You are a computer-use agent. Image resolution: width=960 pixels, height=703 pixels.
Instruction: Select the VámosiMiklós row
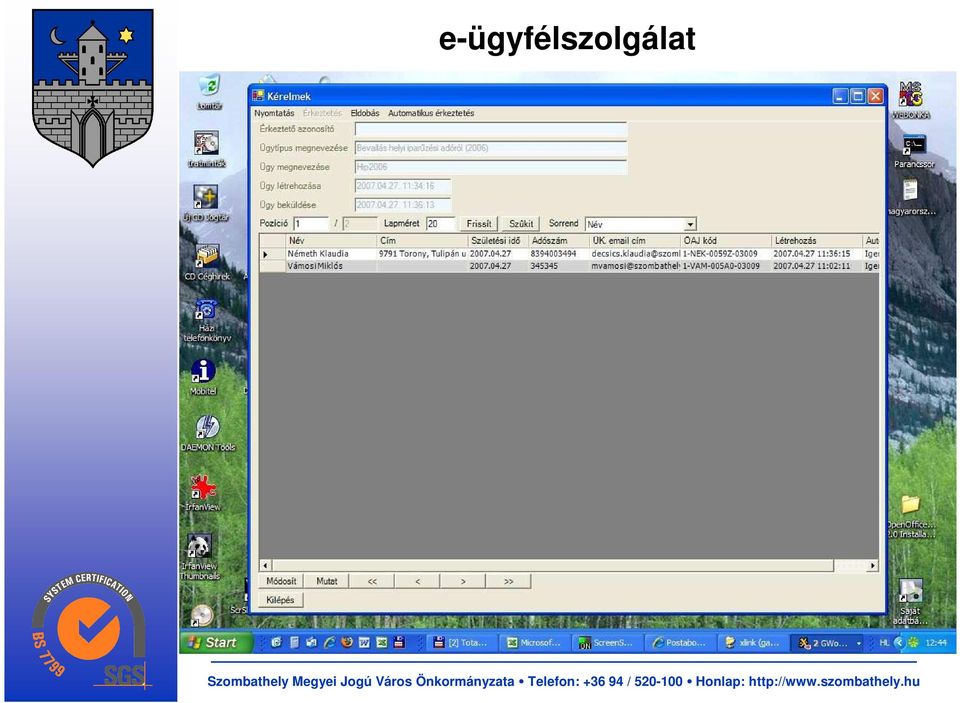pos(569,266)
